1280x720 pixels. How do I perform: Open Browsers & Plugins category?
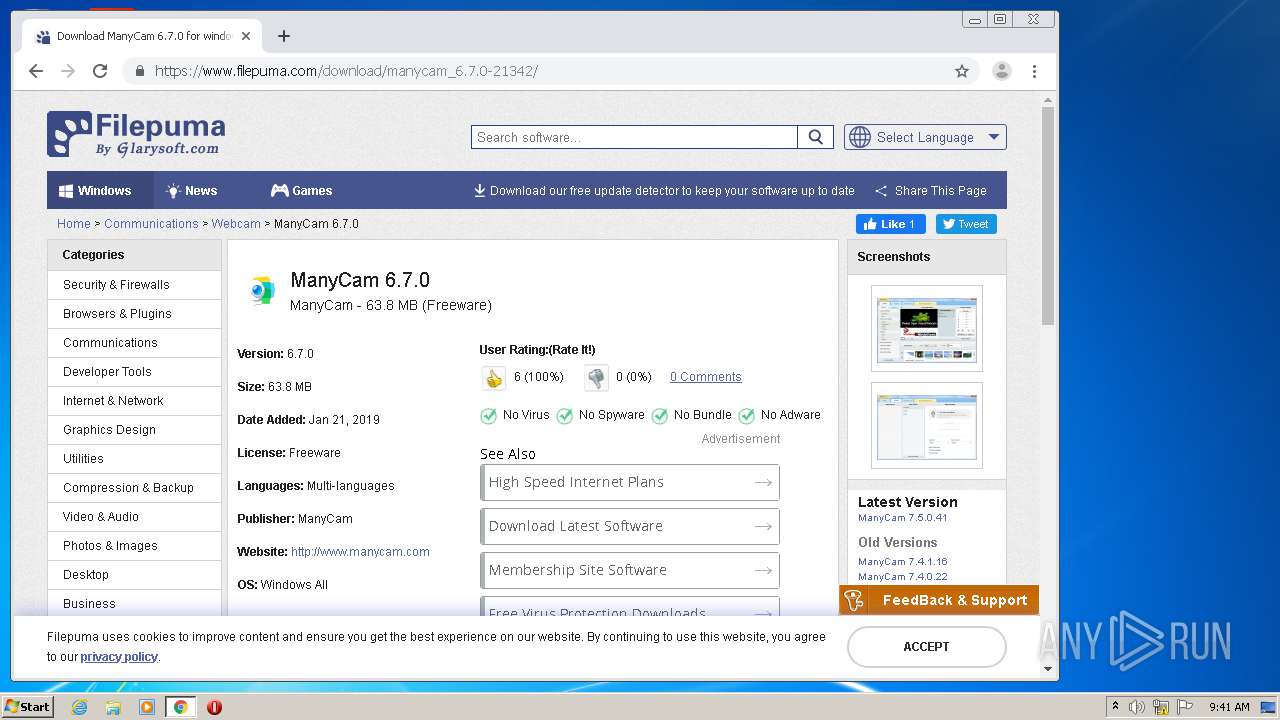click(x=134, y=313)
